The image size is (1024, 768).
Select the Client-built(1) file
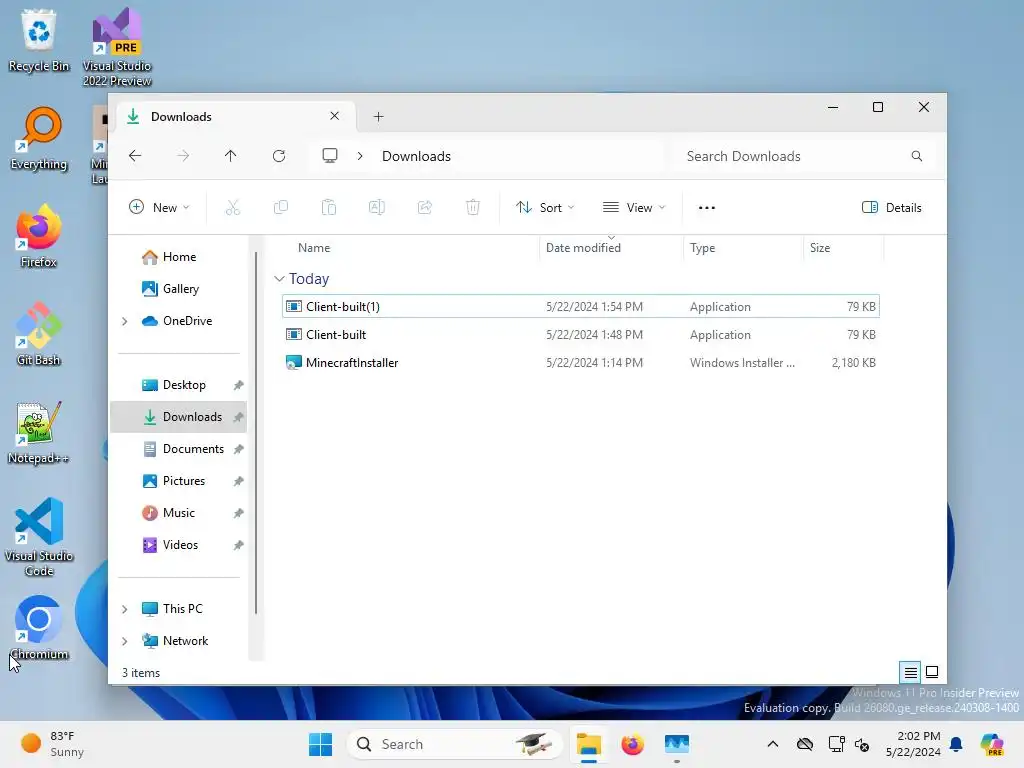point(581,307)
